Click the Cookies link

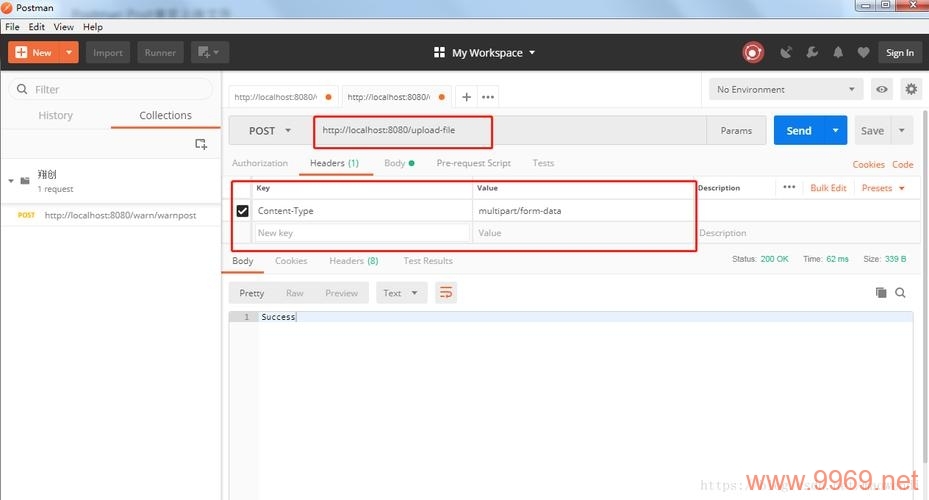click(868, 165)
